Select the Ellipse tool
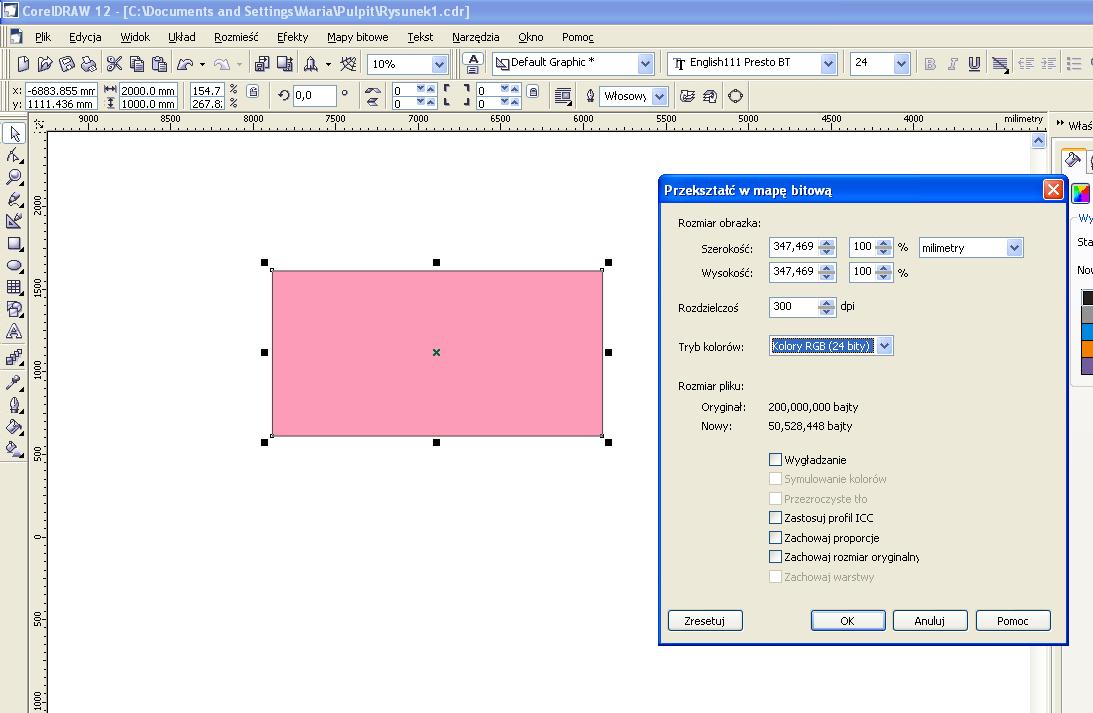1093x713 pixels. point(14,265)
